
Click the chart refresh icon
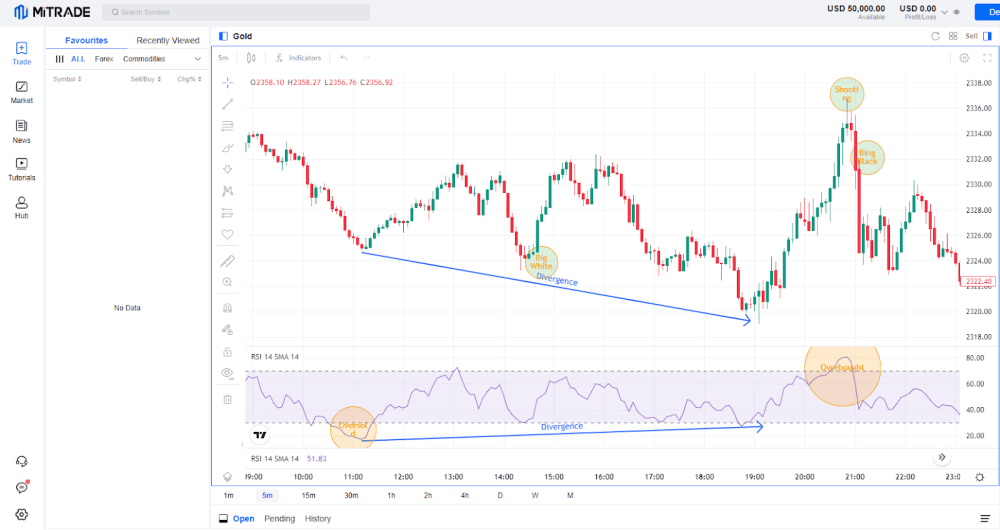(x=935, y=35)
